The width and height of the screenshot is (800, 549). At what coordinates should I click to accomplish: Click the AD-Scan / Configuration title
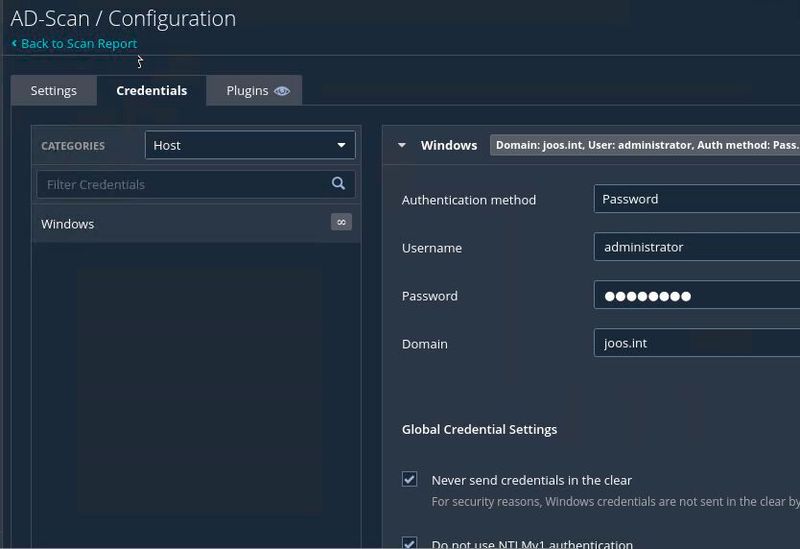(x=123, y=19)
